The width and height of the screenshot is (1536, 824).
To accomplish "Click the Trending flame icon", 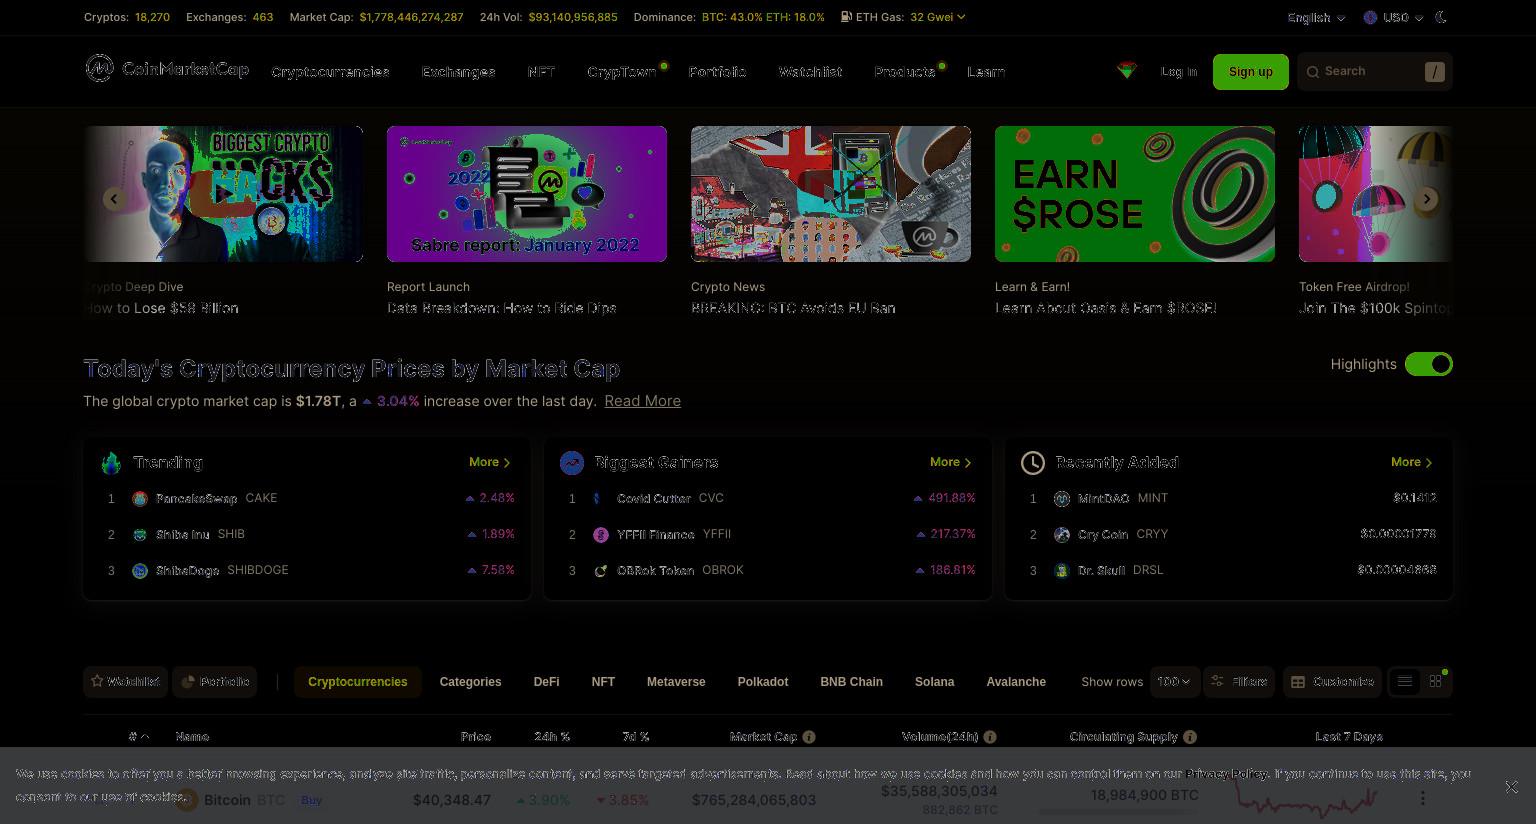I will click(x=111, y=462).
